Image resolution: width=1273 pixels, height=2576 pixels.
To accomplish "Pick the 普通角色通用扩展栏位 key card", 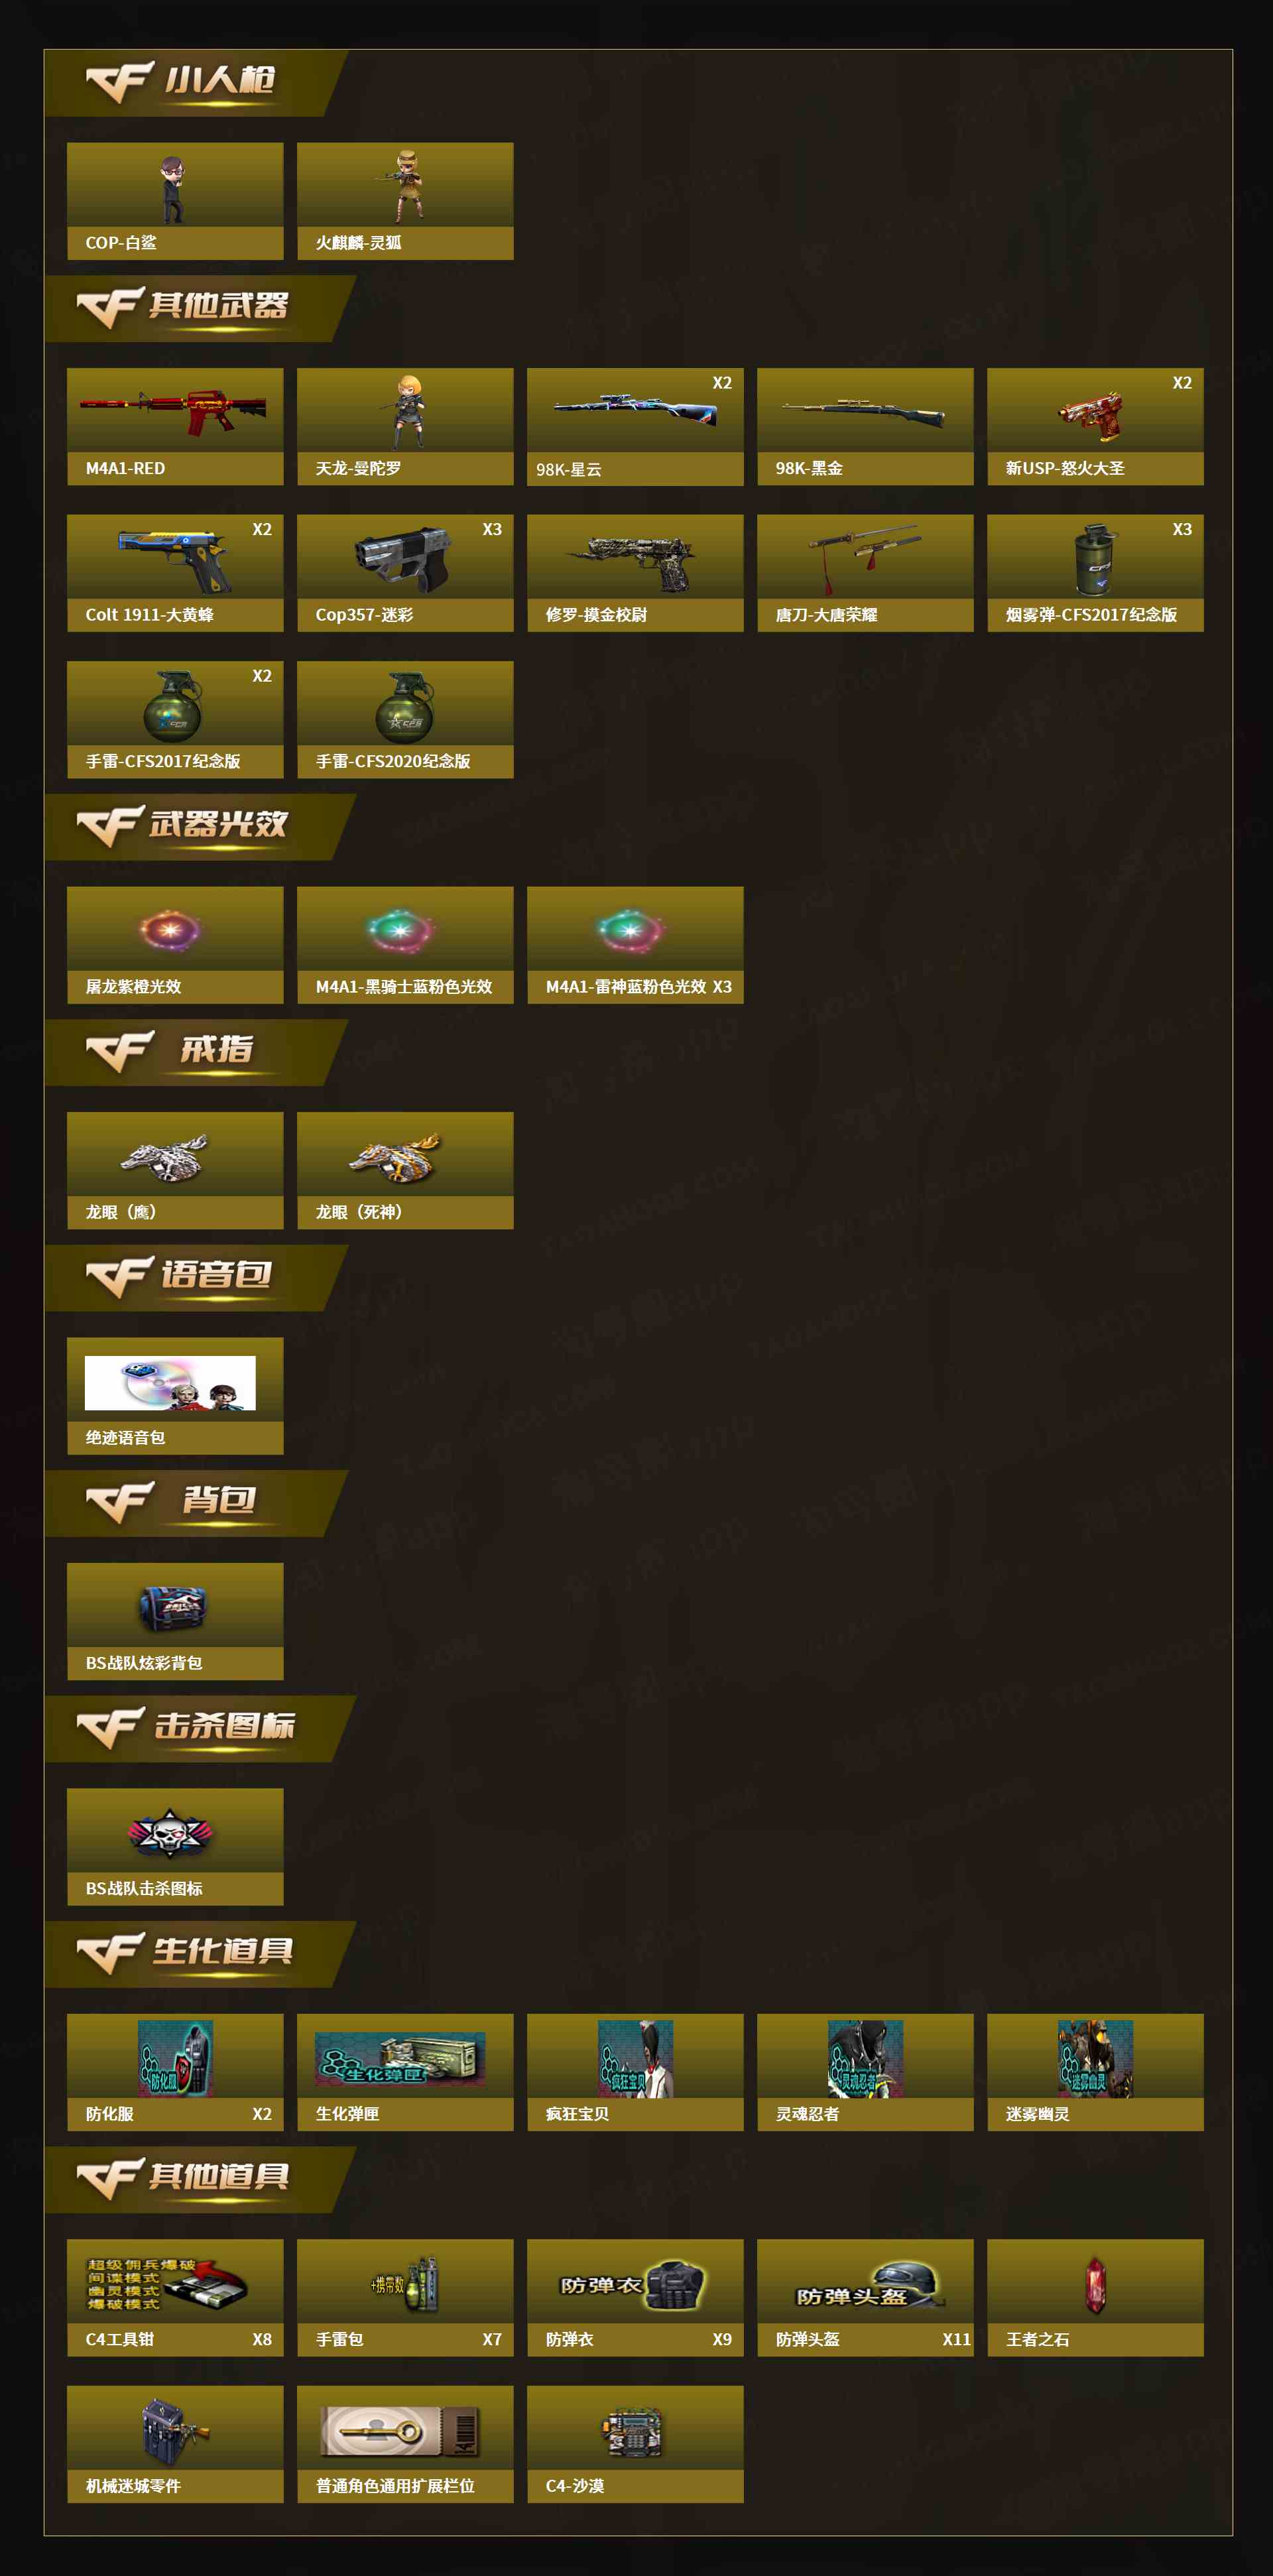I will 405,2445.
